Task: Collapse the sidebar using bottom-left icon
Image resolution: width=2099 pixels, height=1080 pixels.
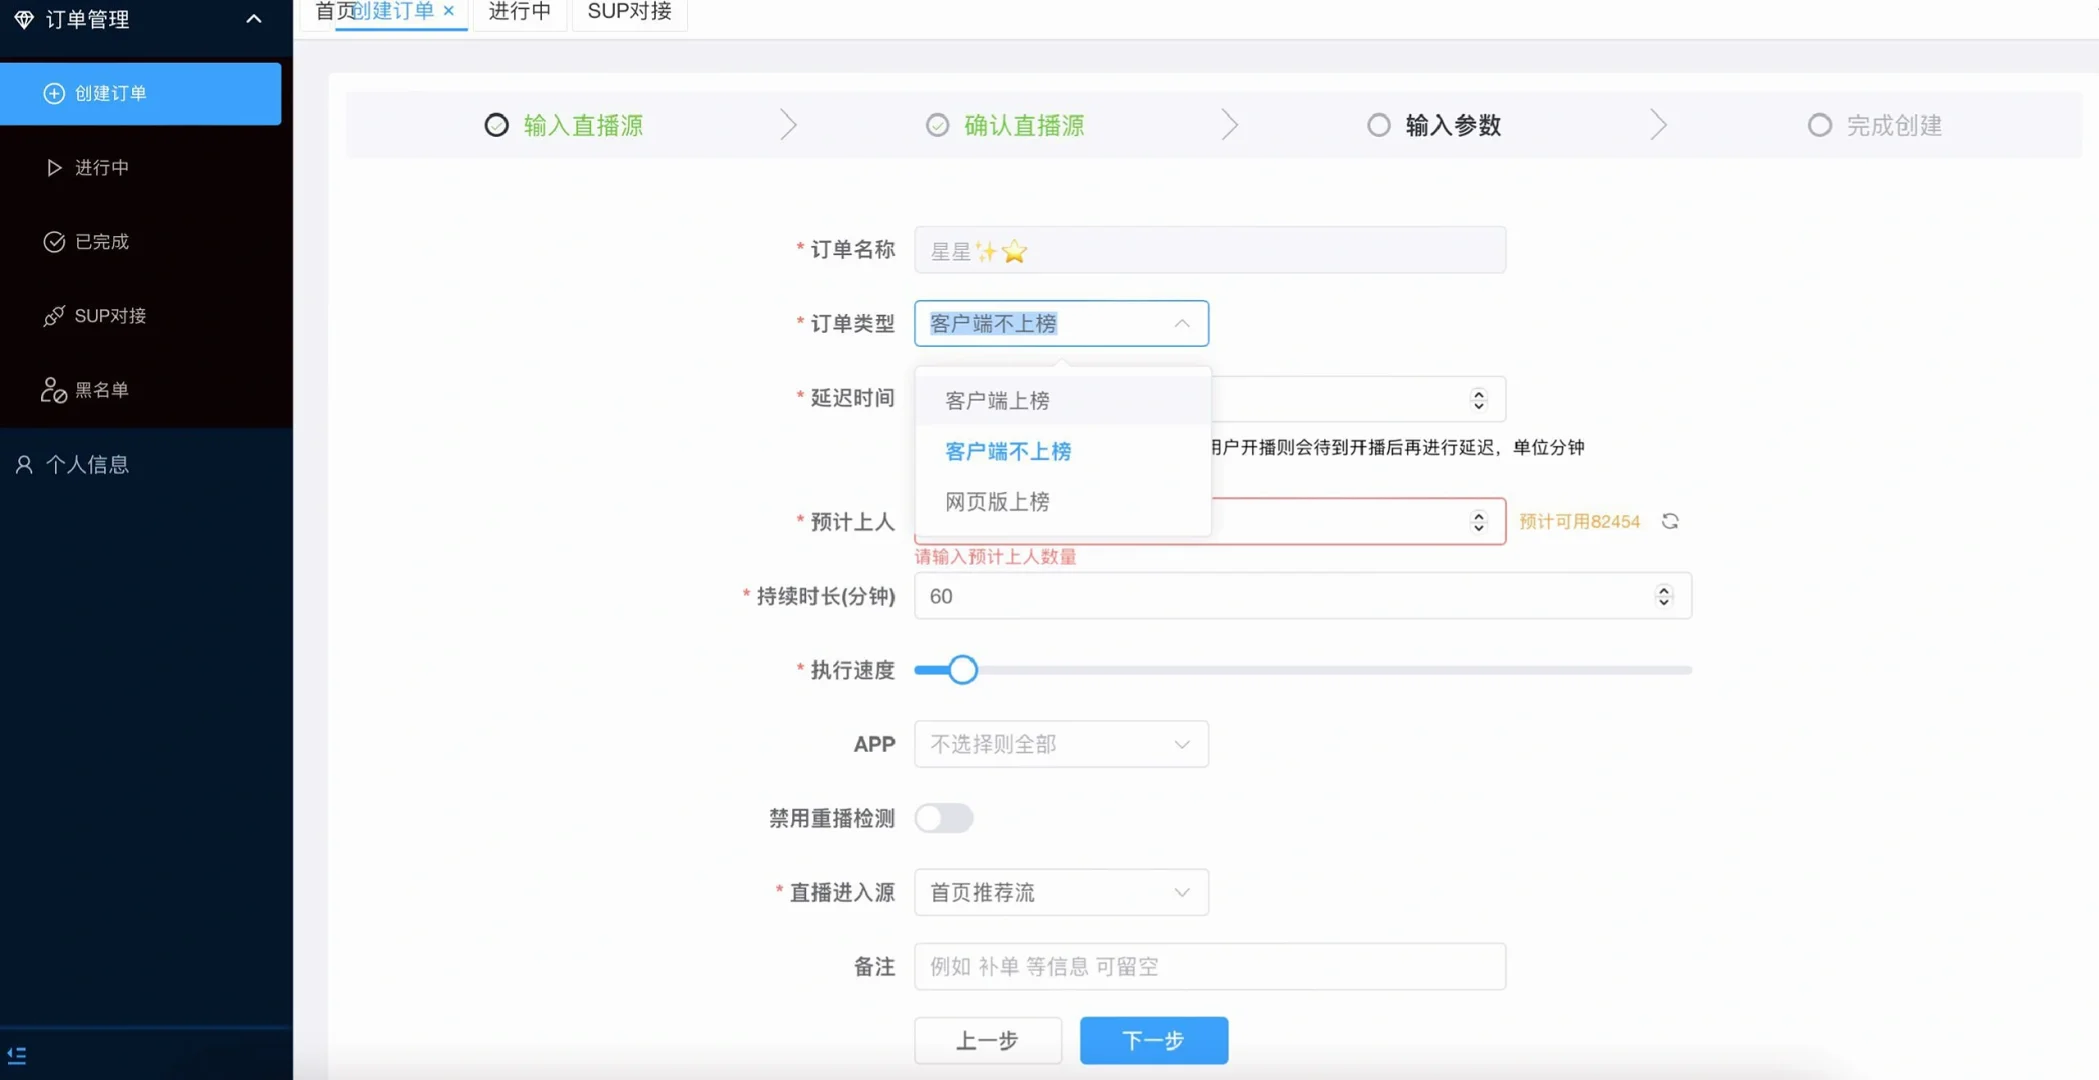Action: click(17, 1055)
